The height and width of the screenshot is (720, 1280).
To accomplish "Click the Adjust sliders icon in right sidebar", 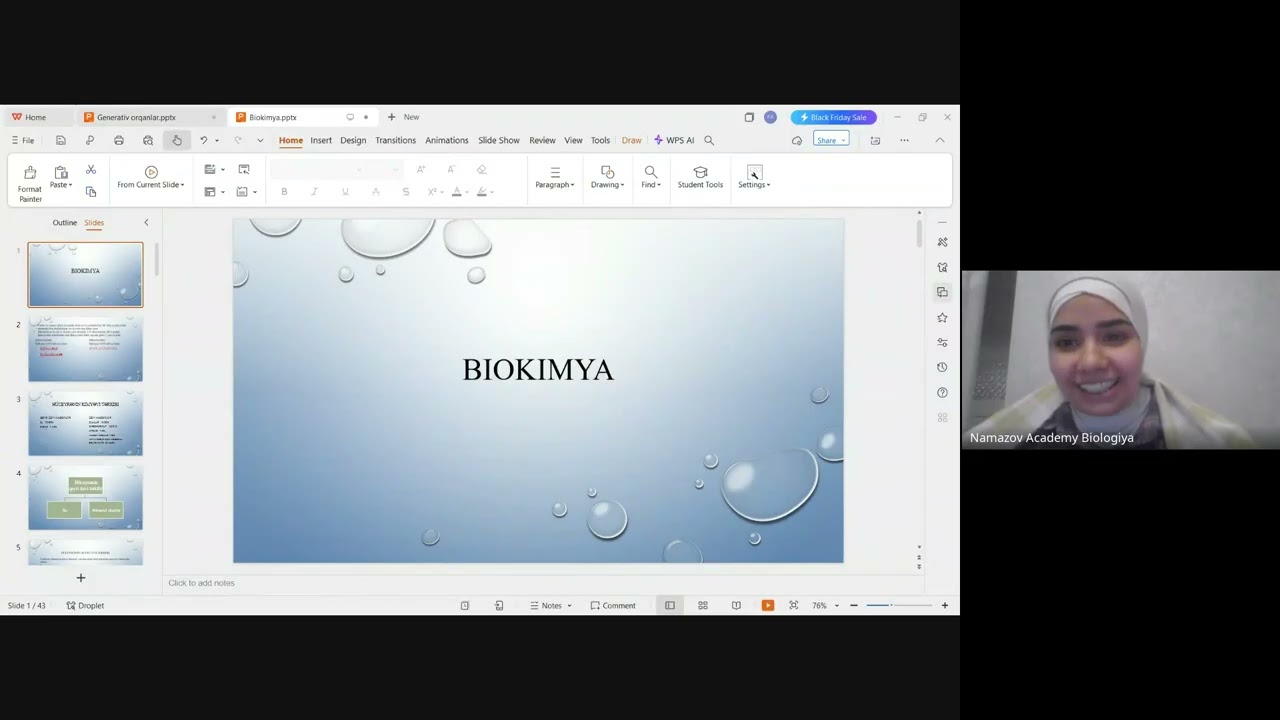I will click(942, 342).
